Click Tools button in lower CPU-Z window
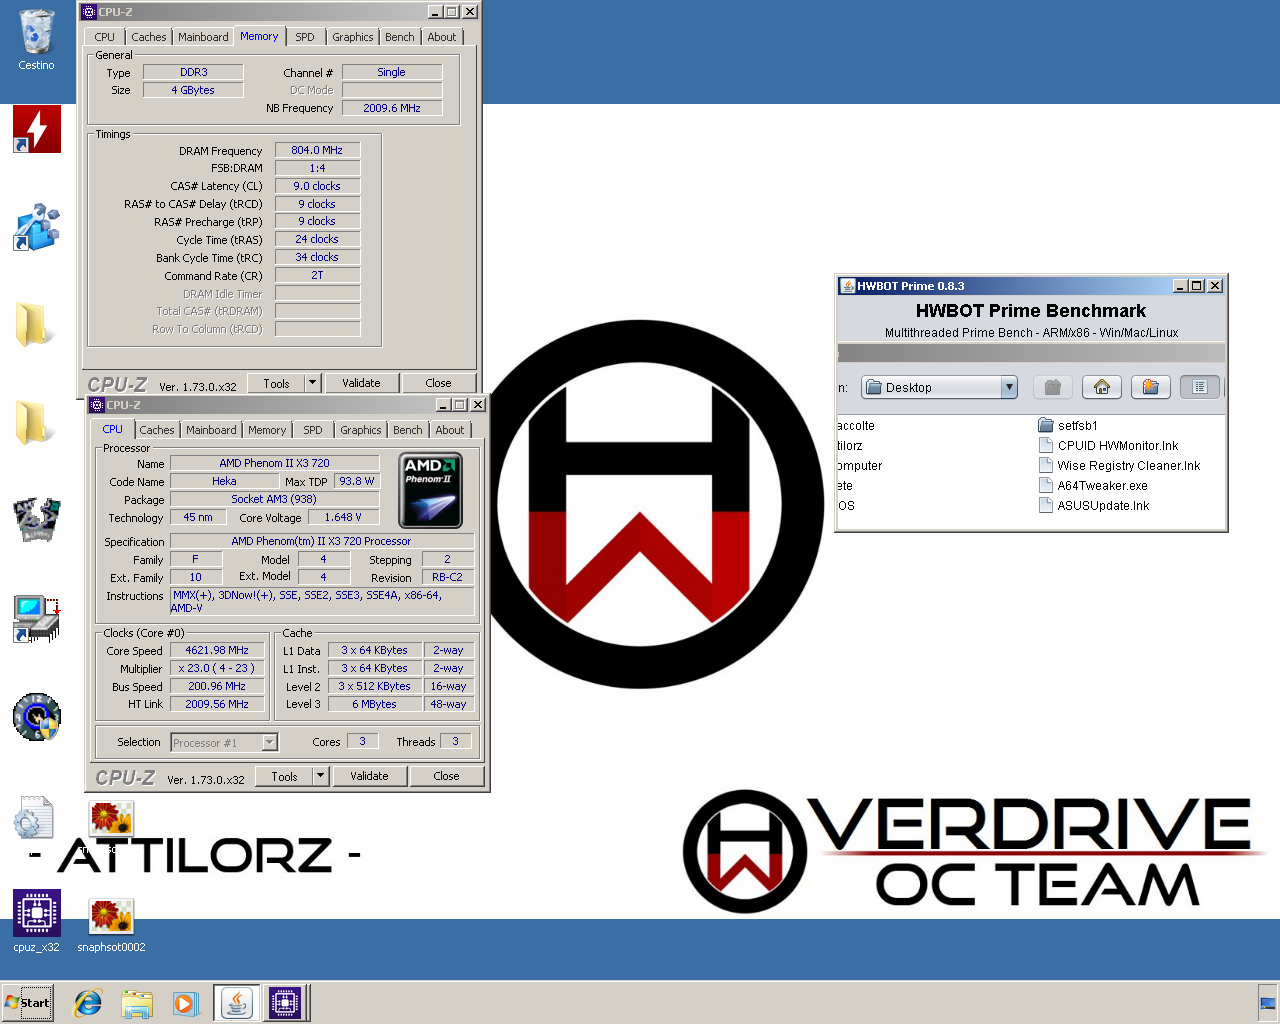 tap(284, 776)
